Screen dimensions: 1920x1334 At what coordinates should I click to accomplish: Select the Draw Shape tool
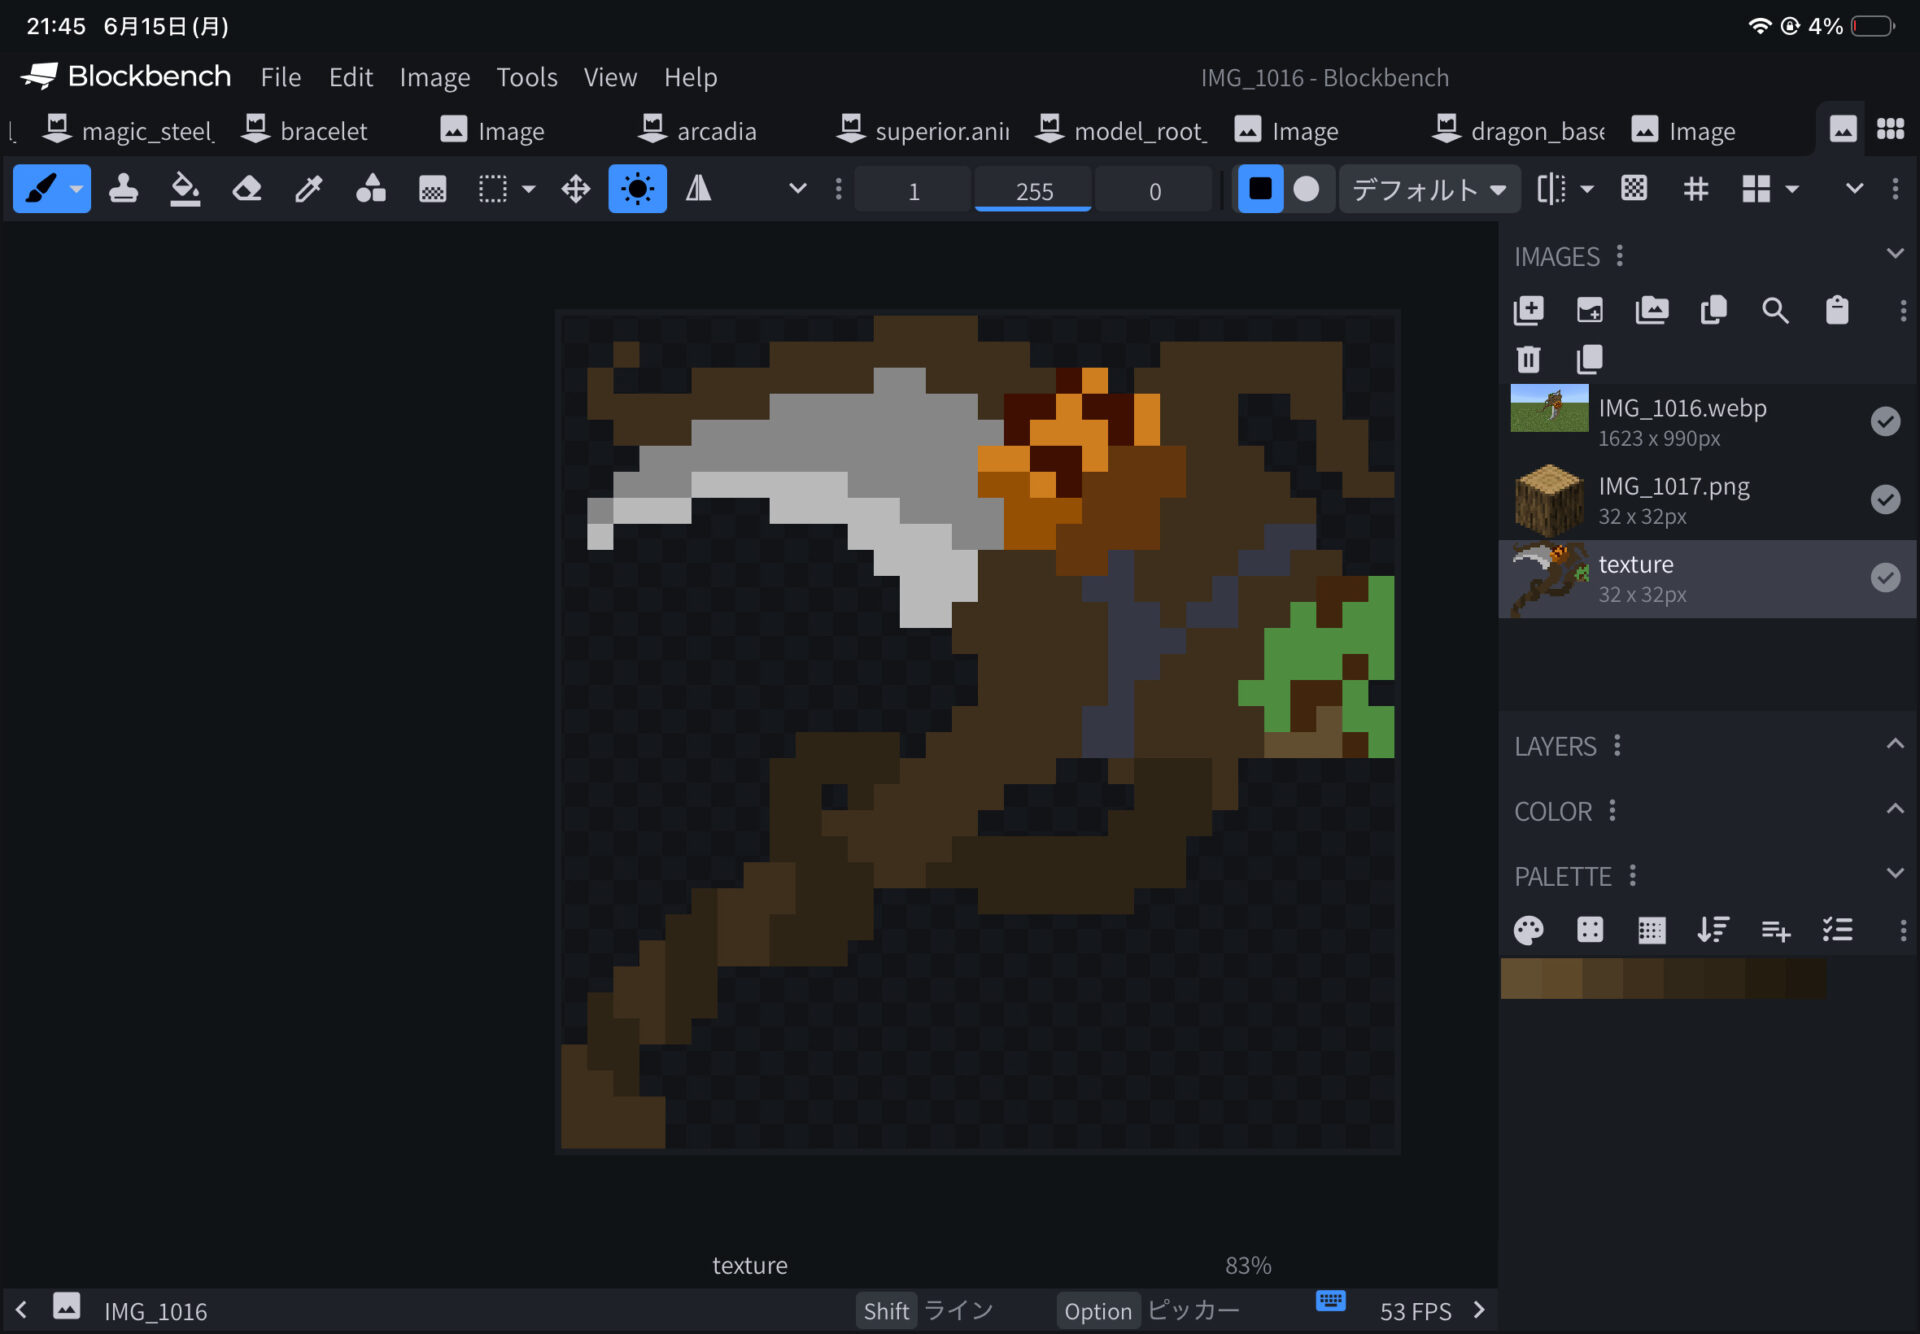tap(371, 189)
